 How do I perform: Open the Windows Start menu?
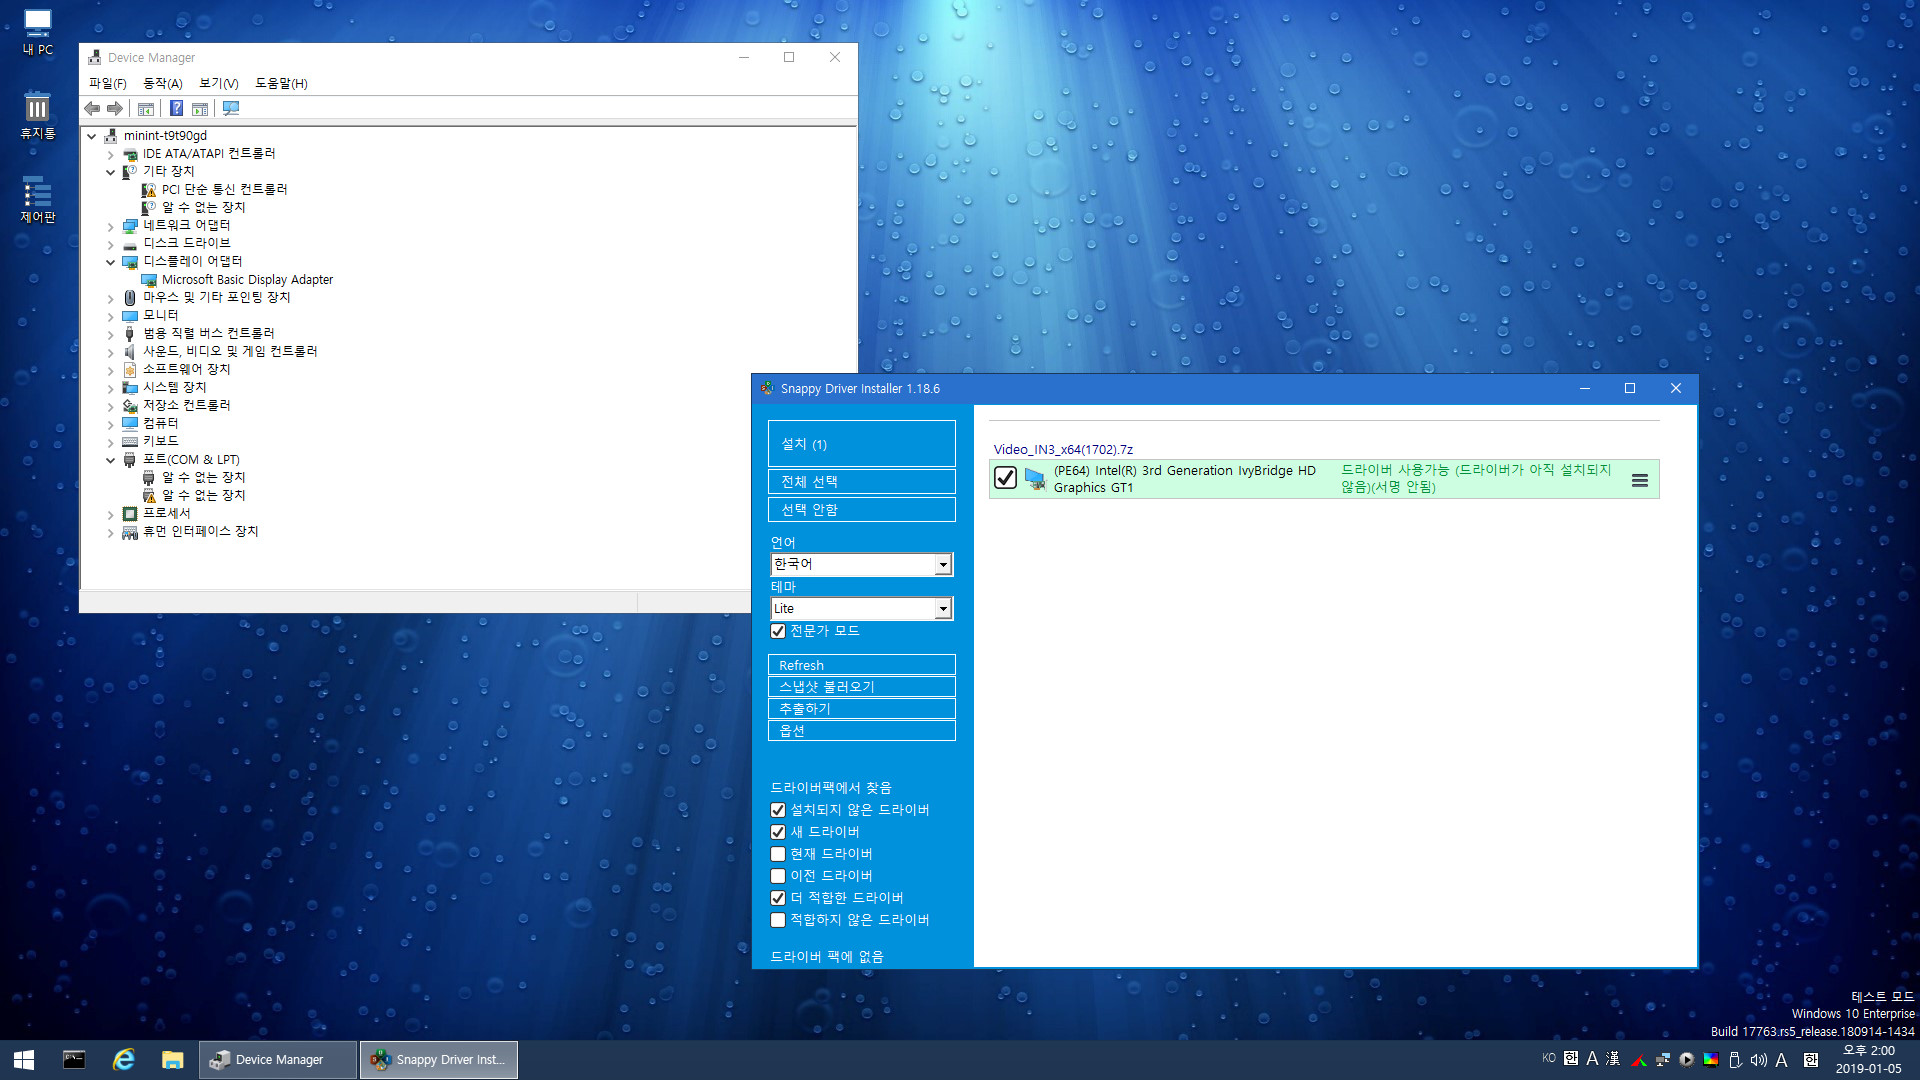pyautogui.click(x=24, y=1060)
